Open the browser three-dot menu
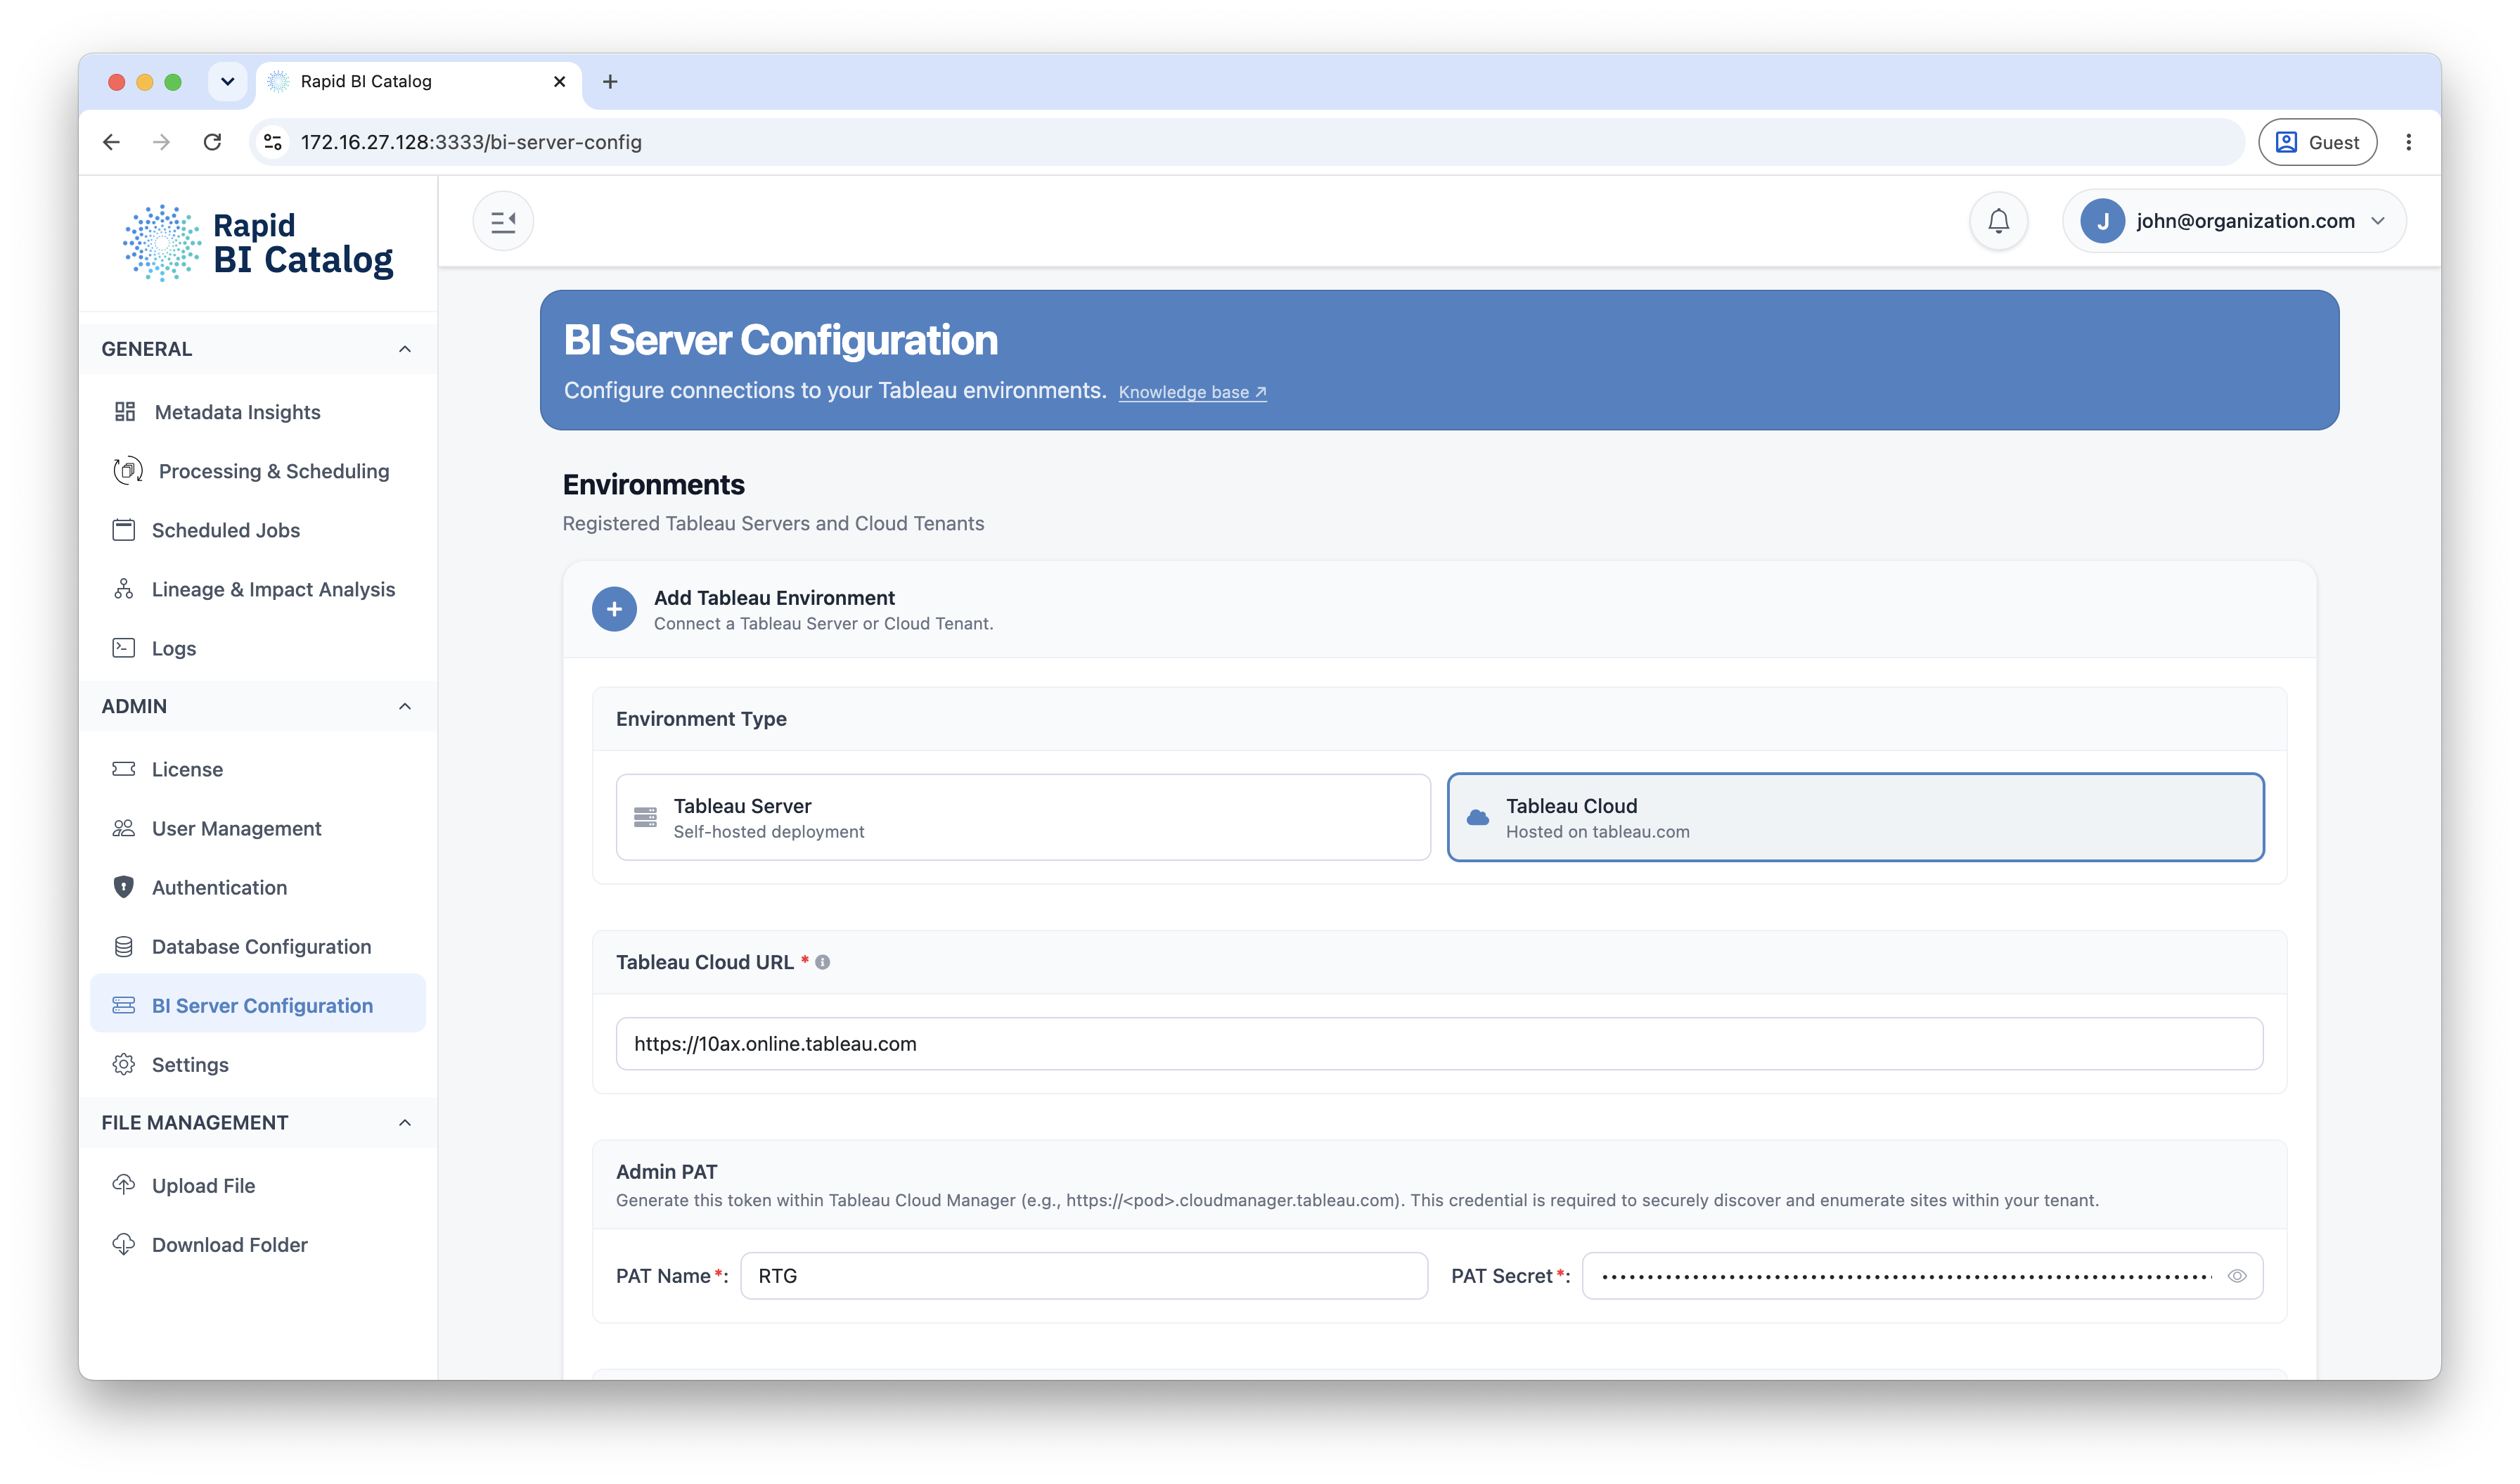2520x1484 pixels. [2408, 142]
